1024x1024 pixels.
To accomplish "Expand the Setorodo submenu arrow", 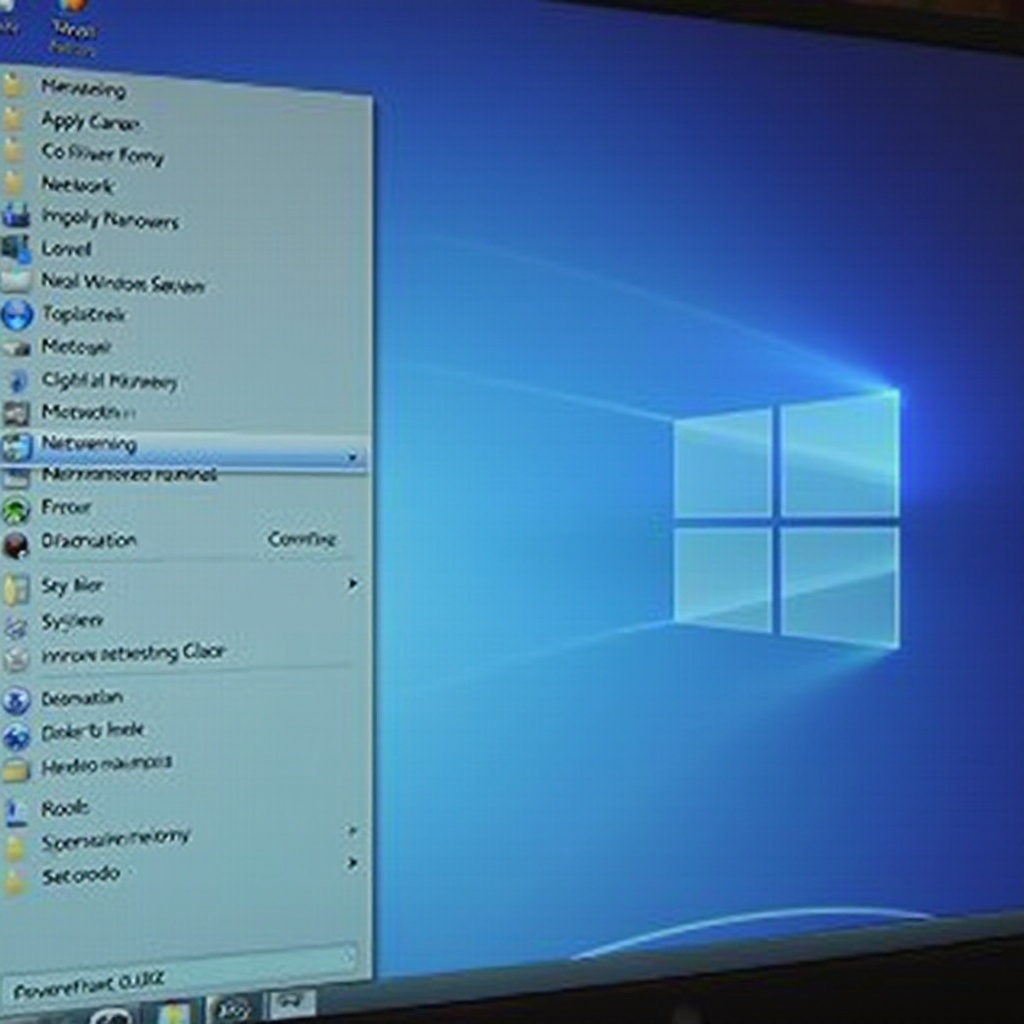I will pos(352,863).
